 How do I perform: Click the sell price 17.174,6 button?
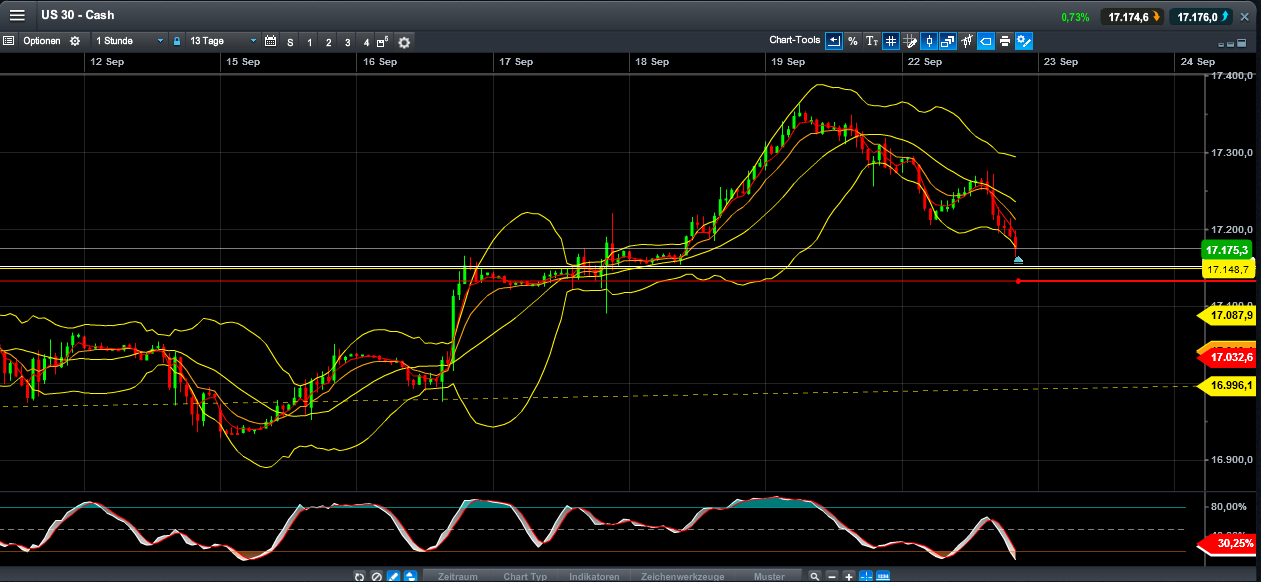[1132, 17]
